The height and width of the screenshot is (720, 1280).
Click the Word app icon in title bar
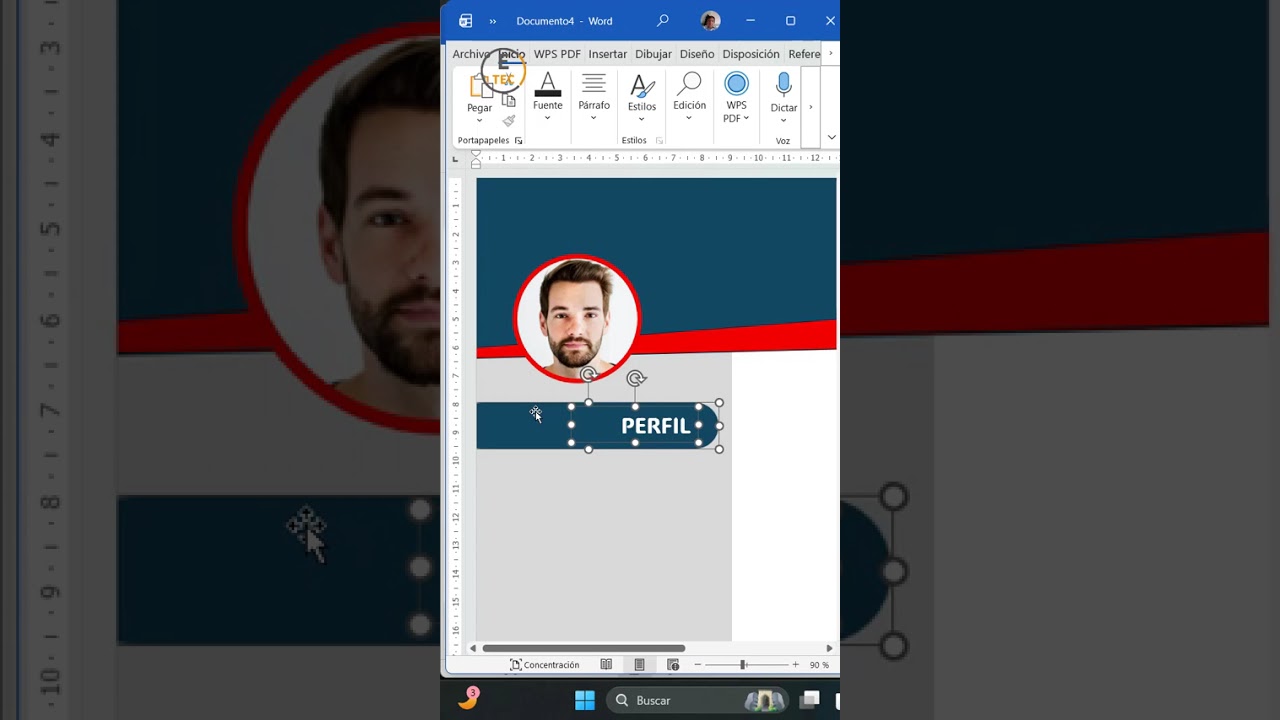[x=465, y=21]
